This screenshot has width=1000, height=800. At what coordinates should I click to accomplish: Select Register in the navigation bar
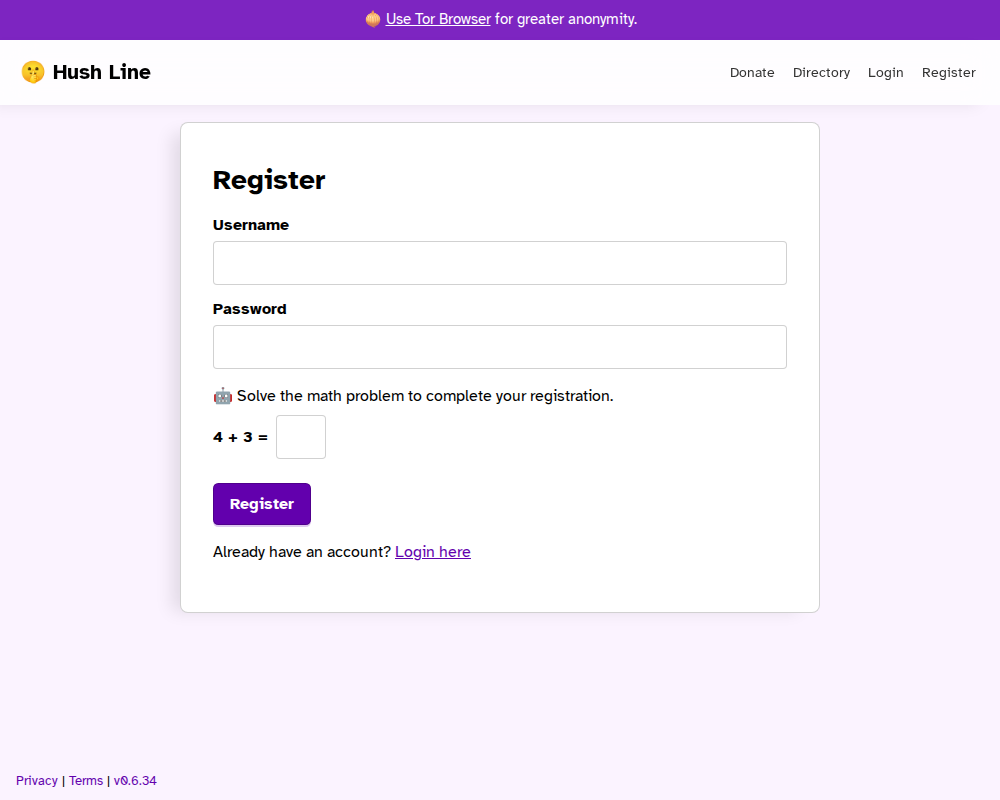948,72
